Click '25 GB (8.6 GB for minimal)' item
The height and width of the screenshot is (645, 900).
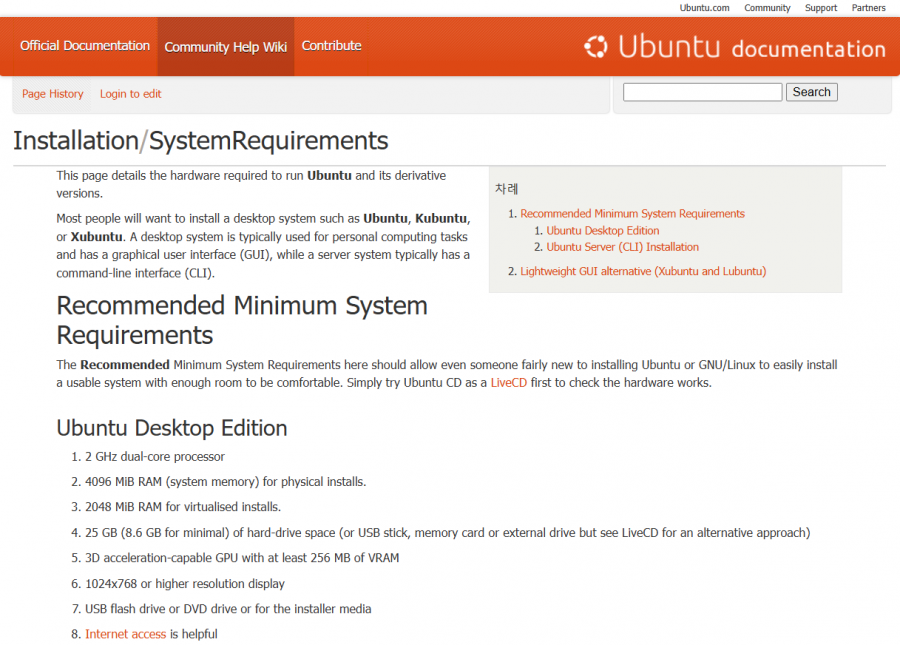[448, 533]
